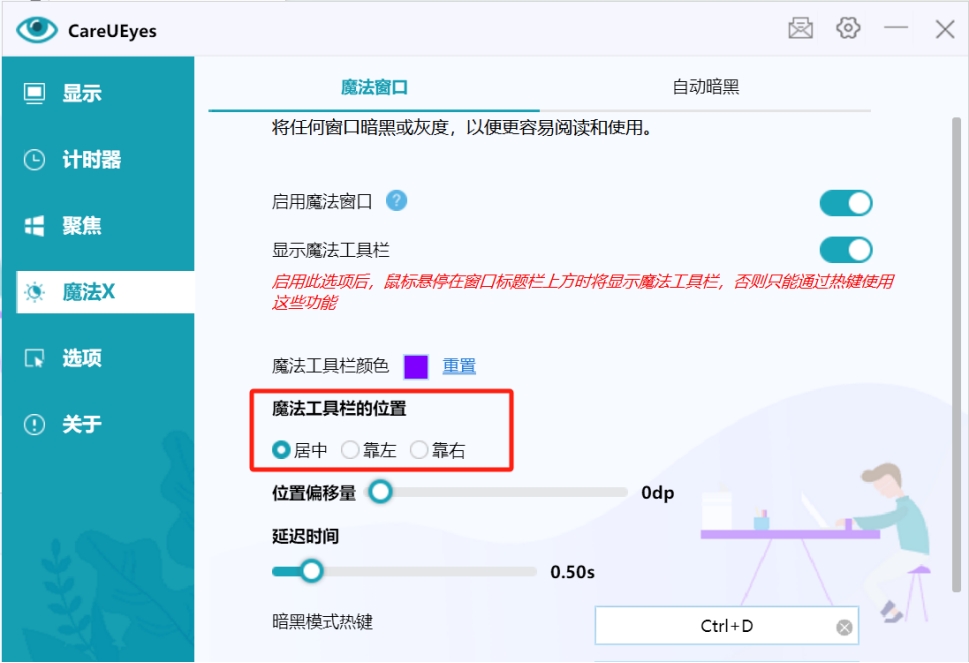Select the 靠左 toolbar position option
This screenshot has width=969, height=663.
click(x=350, y=449)
